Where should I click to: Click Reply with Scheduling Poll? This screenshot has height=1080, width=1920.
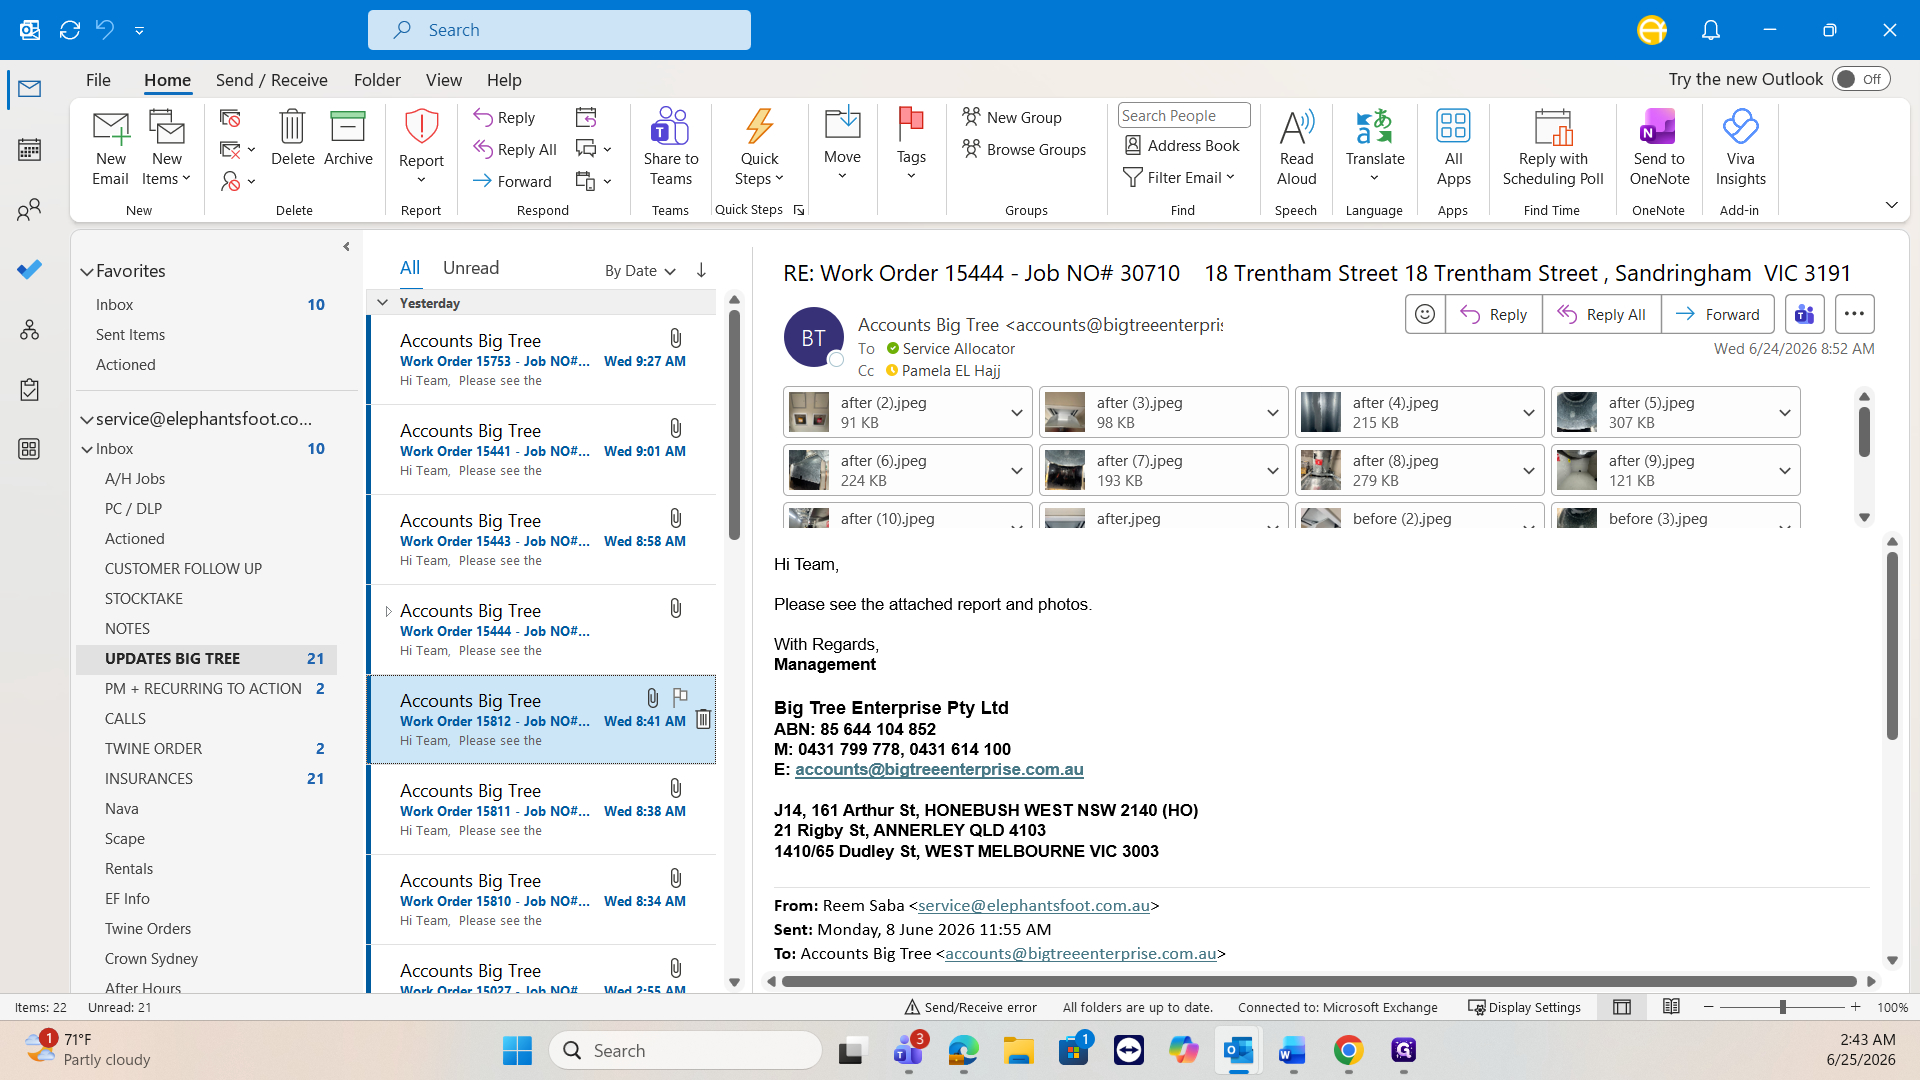pos(1552,148)
